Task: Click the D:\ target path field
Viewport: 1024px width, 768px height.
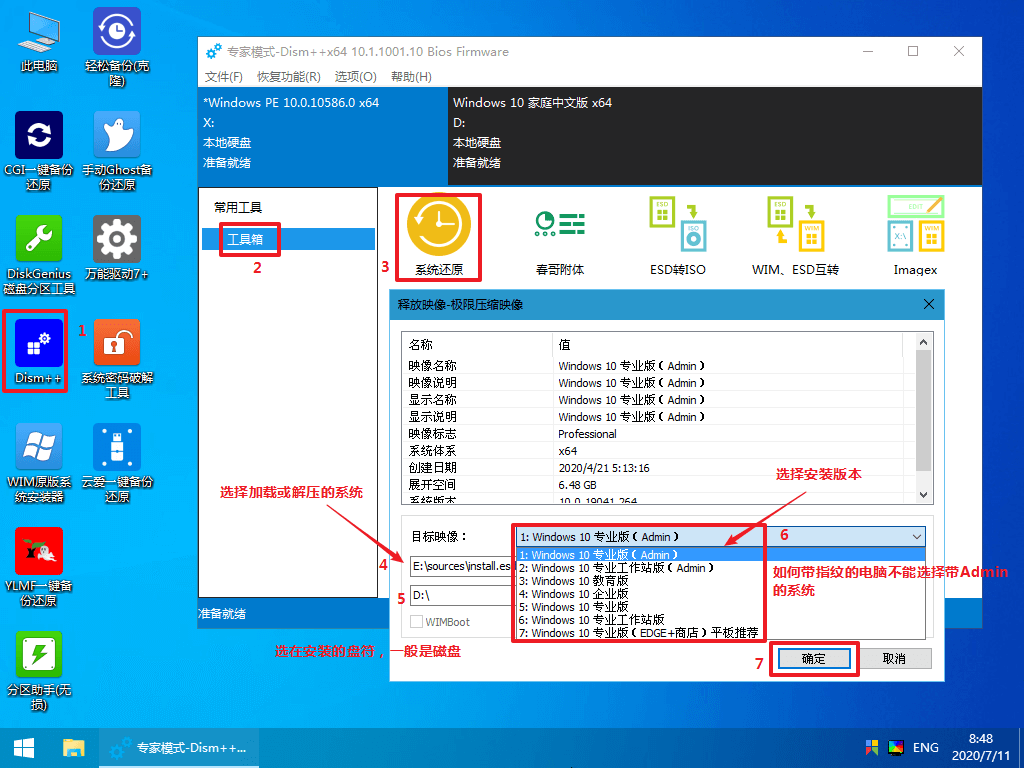Action: coord(460,595)
